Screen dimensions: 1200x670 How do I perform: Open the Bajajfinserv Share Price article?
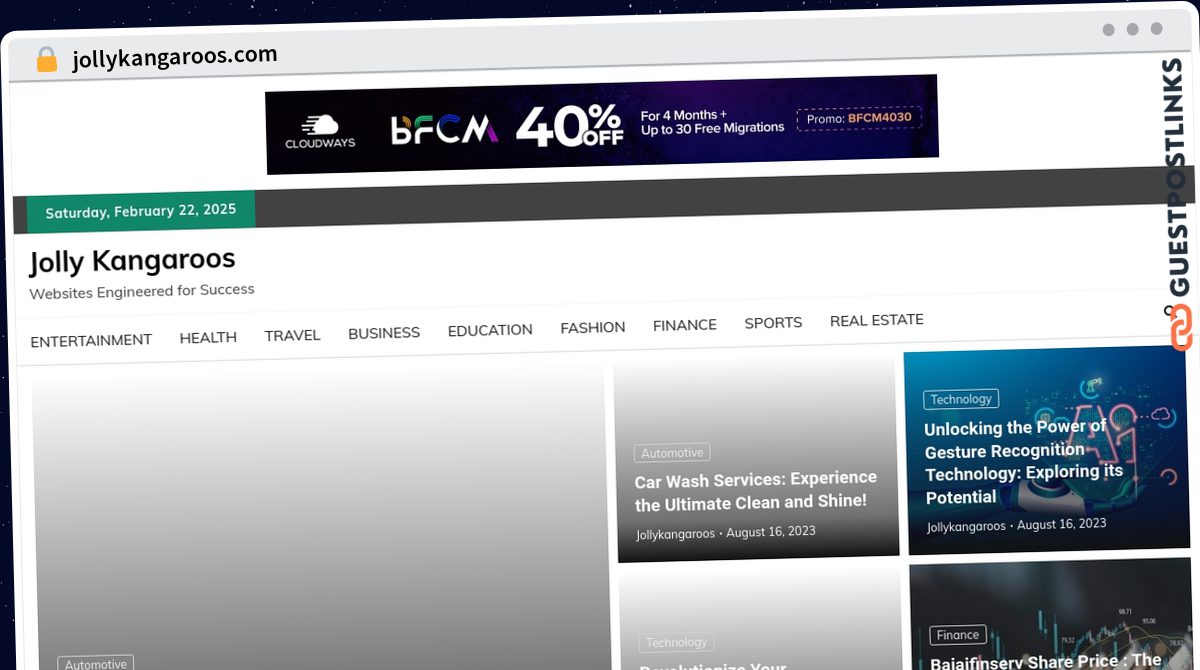click(1046, 661)
